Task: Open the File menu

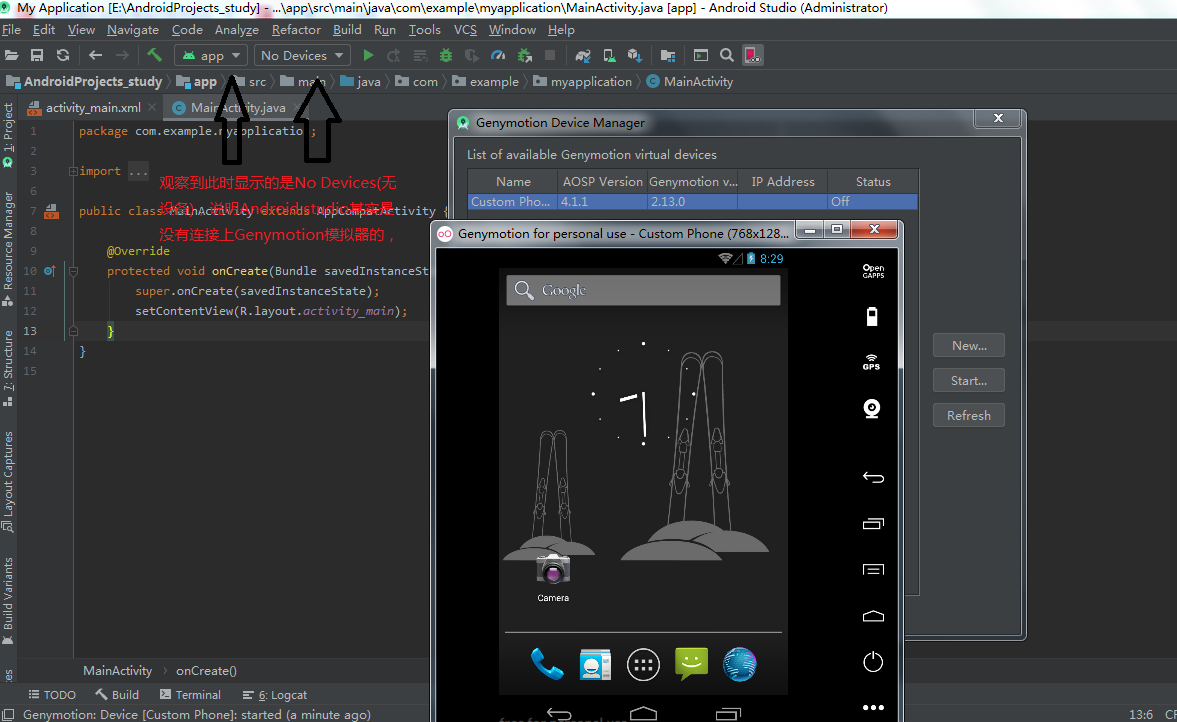Action: [x=11, y=29]
